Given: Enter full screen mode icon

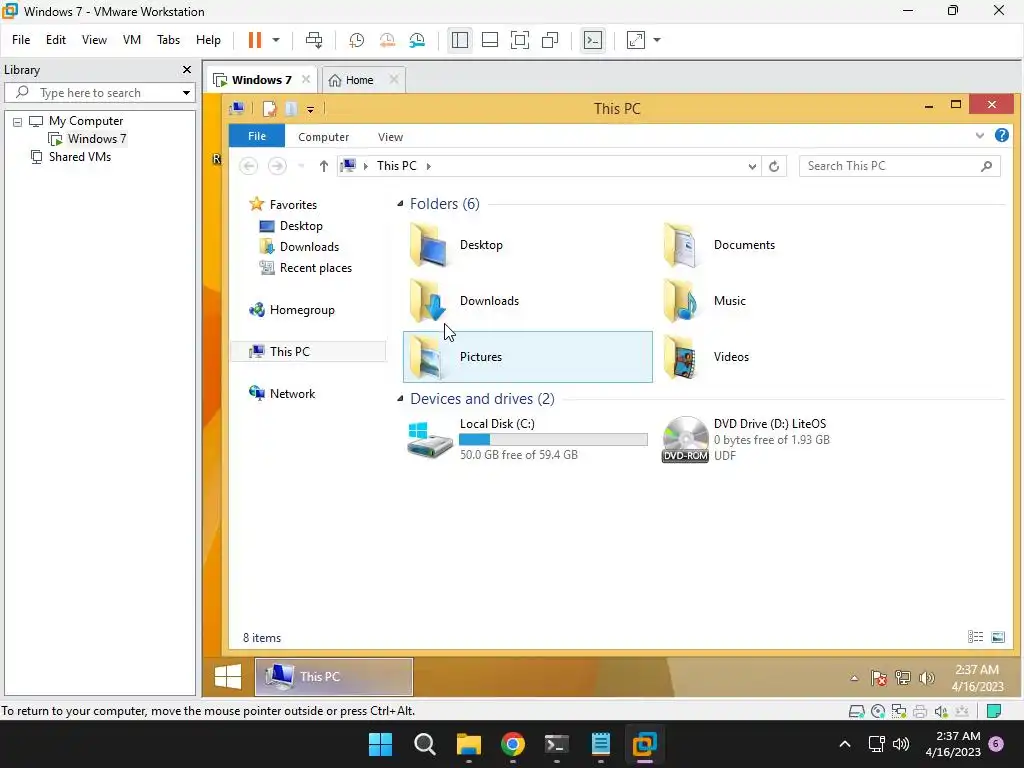Looking at the screenshot, I should click(x=520, y=40).
